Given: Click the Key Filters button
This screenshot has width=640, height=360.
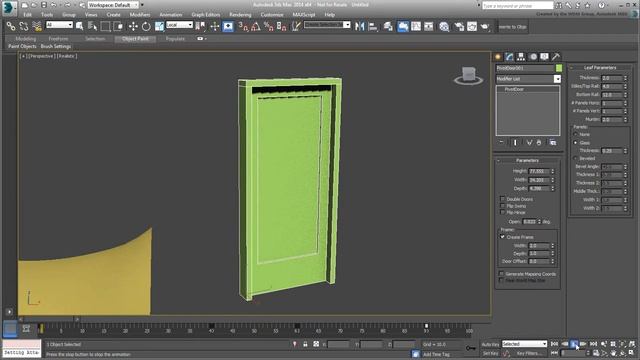Looking at the screenshot, I should point(529,353).
